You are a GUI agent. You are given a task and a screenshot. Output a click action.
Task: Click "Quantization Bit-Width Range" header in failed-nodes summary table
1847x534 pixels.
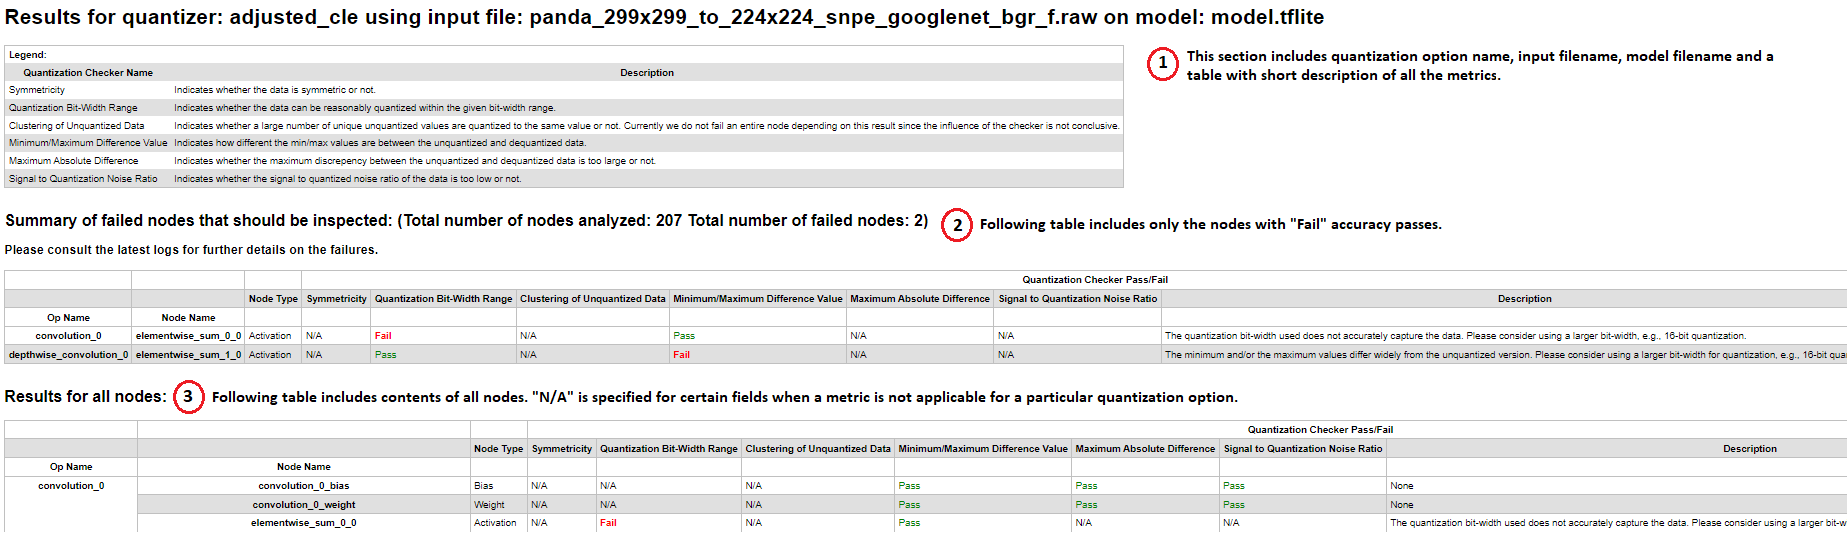coord(443,299)
